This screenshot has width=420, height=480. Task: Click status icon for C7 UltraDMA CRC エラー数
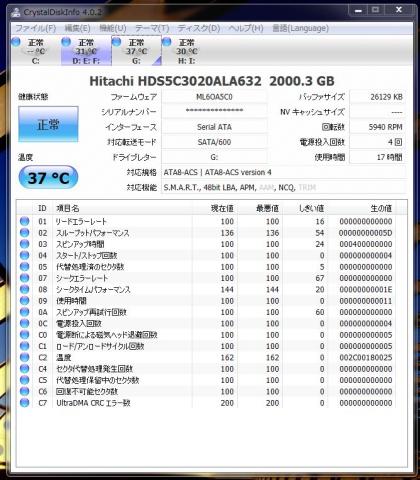(x=24, y=403)
